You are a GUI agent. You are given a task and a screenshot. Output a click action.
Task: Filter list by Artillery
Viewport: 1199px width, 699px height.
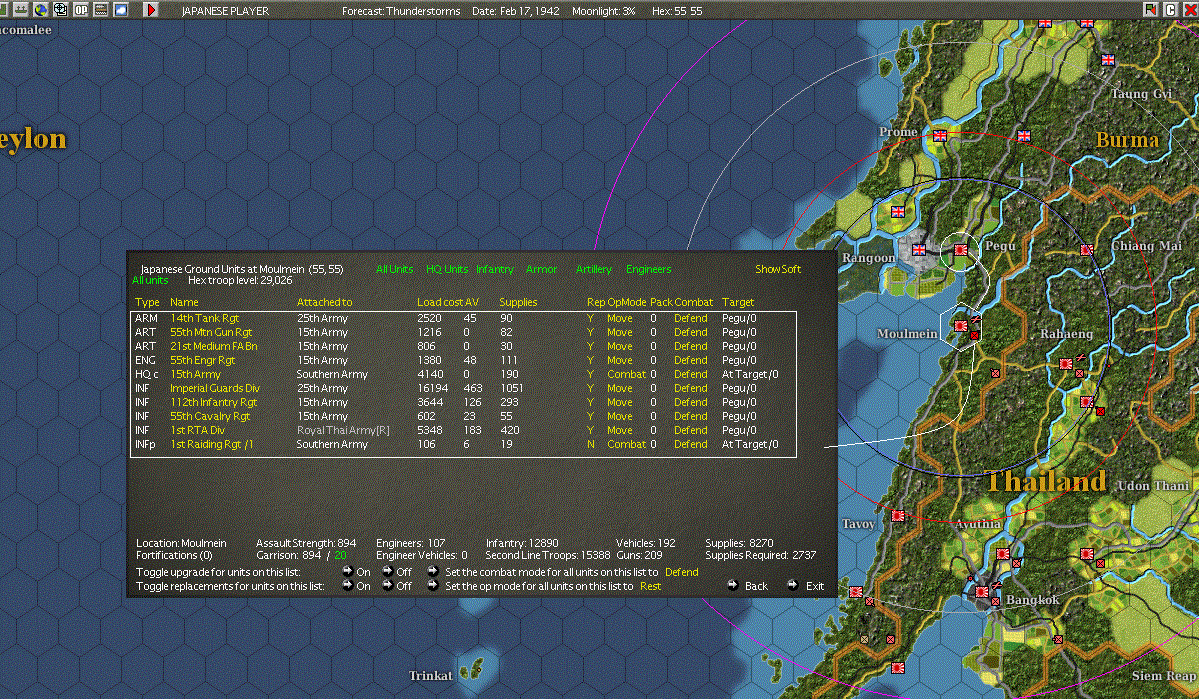(593, 269)
